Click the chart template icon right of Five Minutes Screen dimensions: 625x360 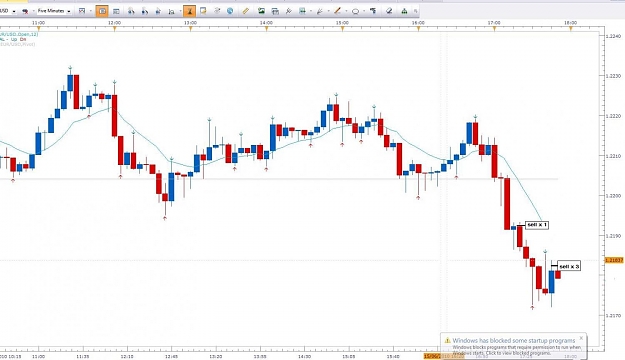coord(82,11)
